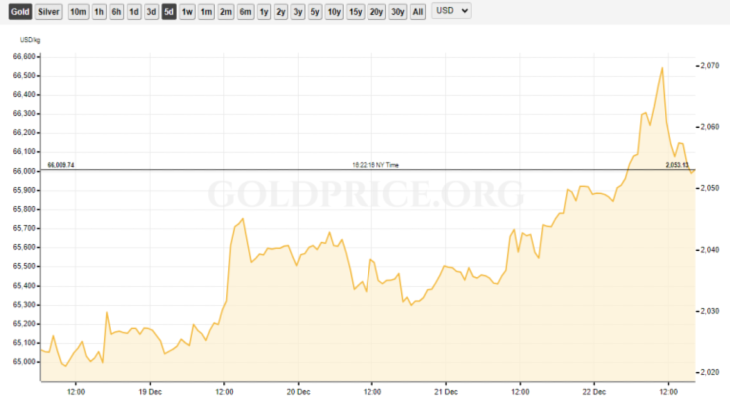Screen dimensions: 730x405
Task: Click the 66,600 left axis value
Action: 24,56
